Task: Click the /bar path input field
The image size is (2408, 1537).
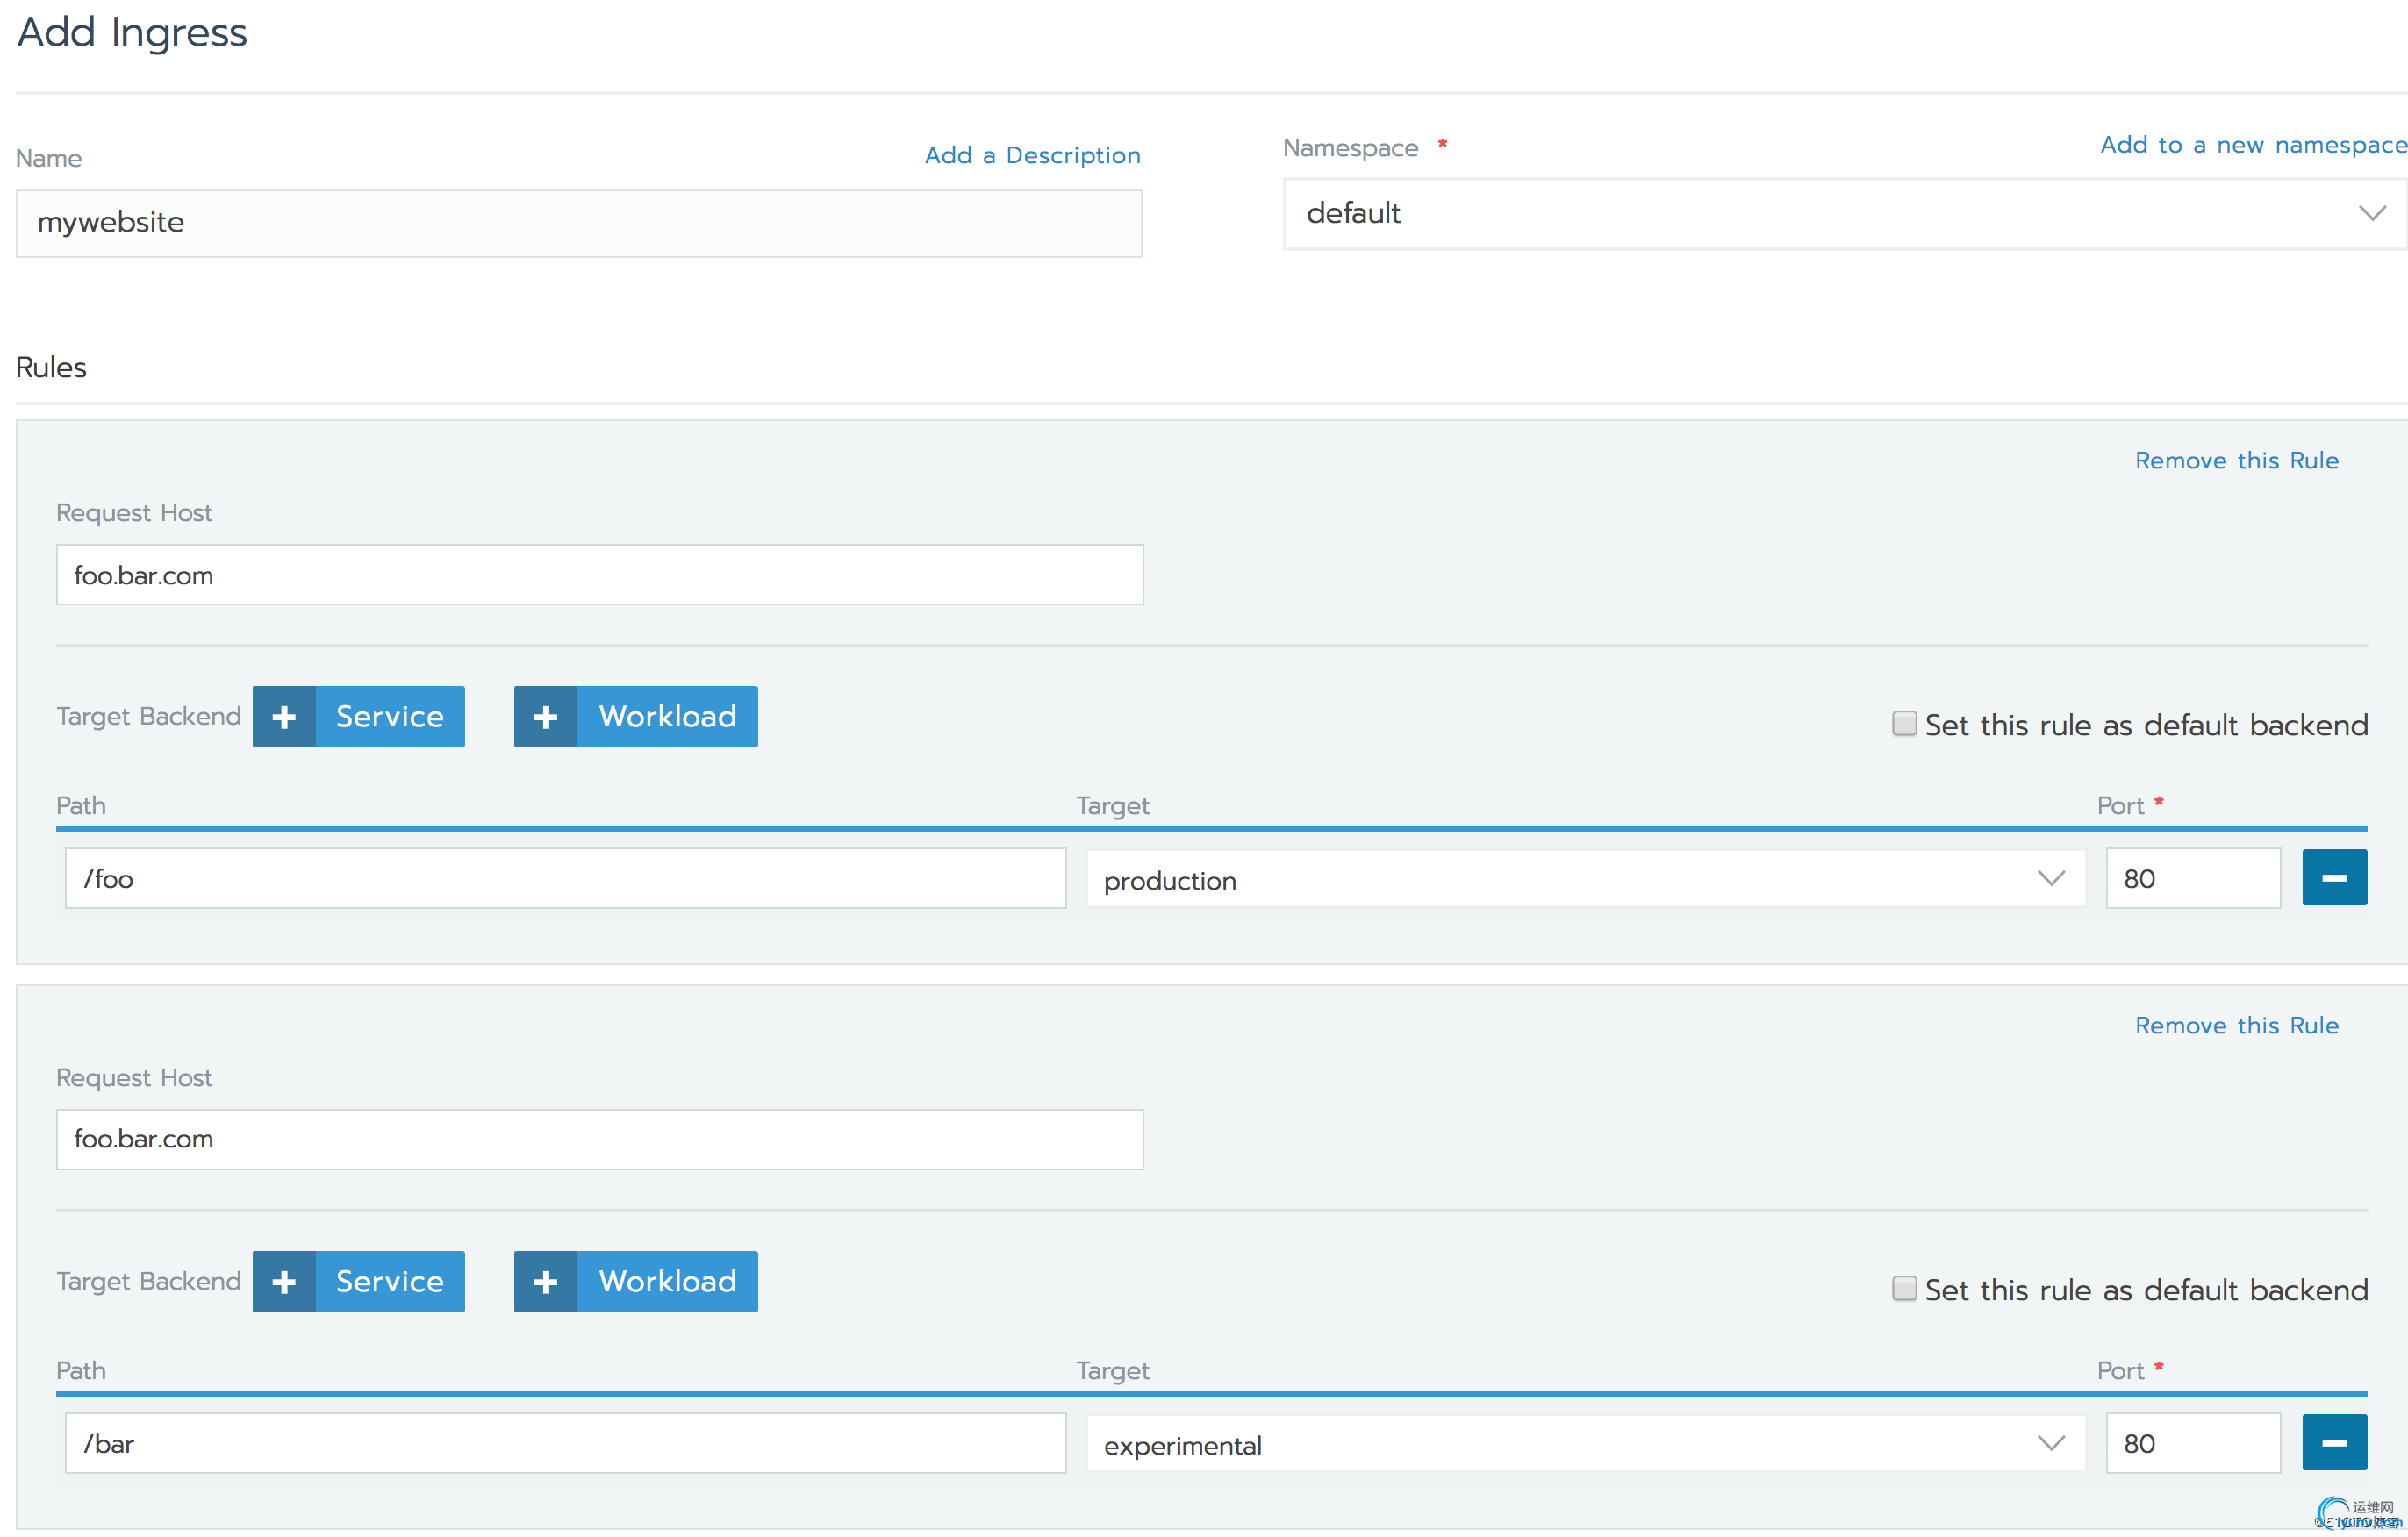Action: (x=565, y=1443)
